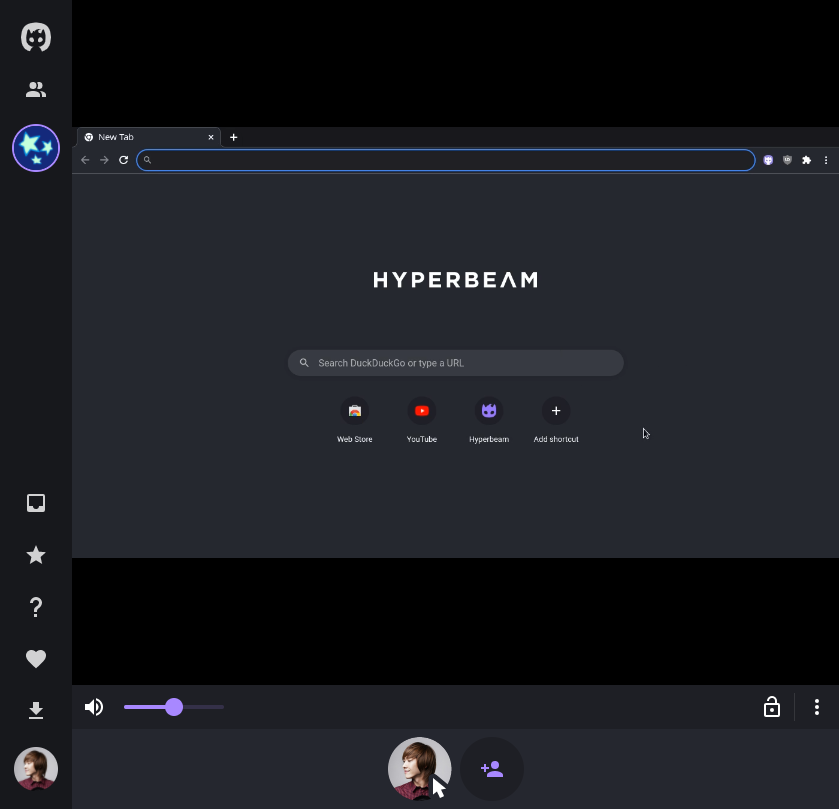
Task: Open the Hyperbeam shortcut tile
Action: click(489, 420)
